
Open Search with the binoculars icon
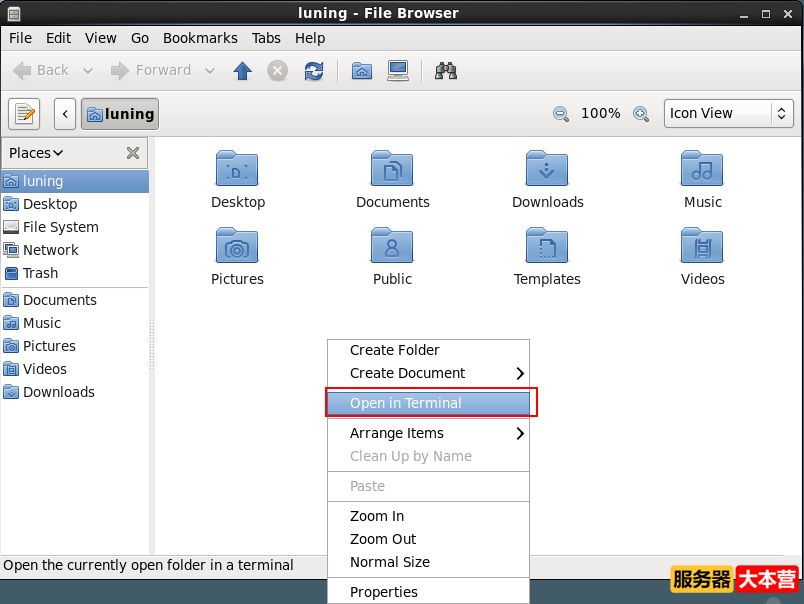(446, 70)
